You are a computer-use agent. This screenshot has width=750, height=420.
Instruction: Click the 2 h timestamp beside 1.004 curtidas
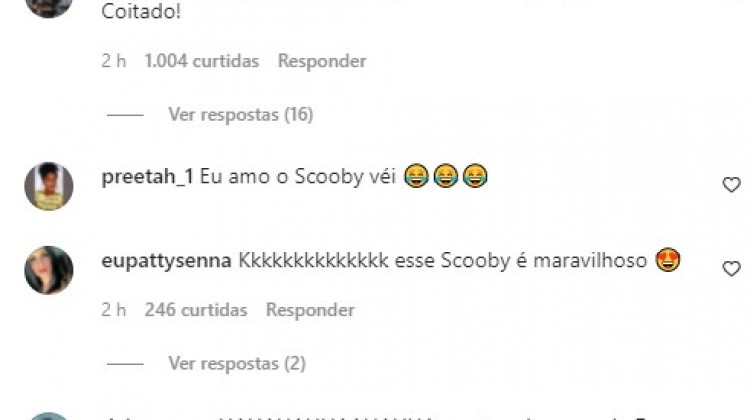[114, 61]
